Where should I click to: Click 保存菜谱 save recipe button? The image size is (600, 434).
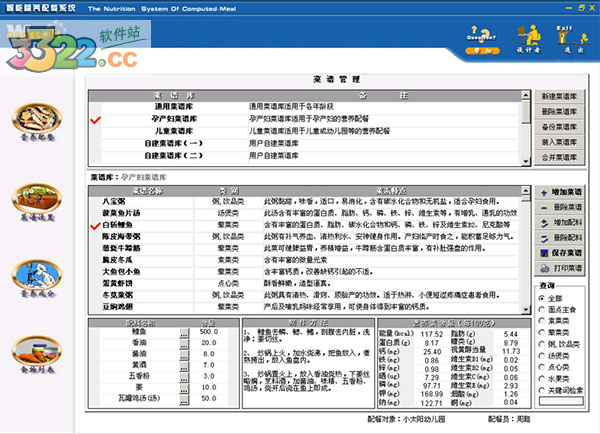coord(565,253)
